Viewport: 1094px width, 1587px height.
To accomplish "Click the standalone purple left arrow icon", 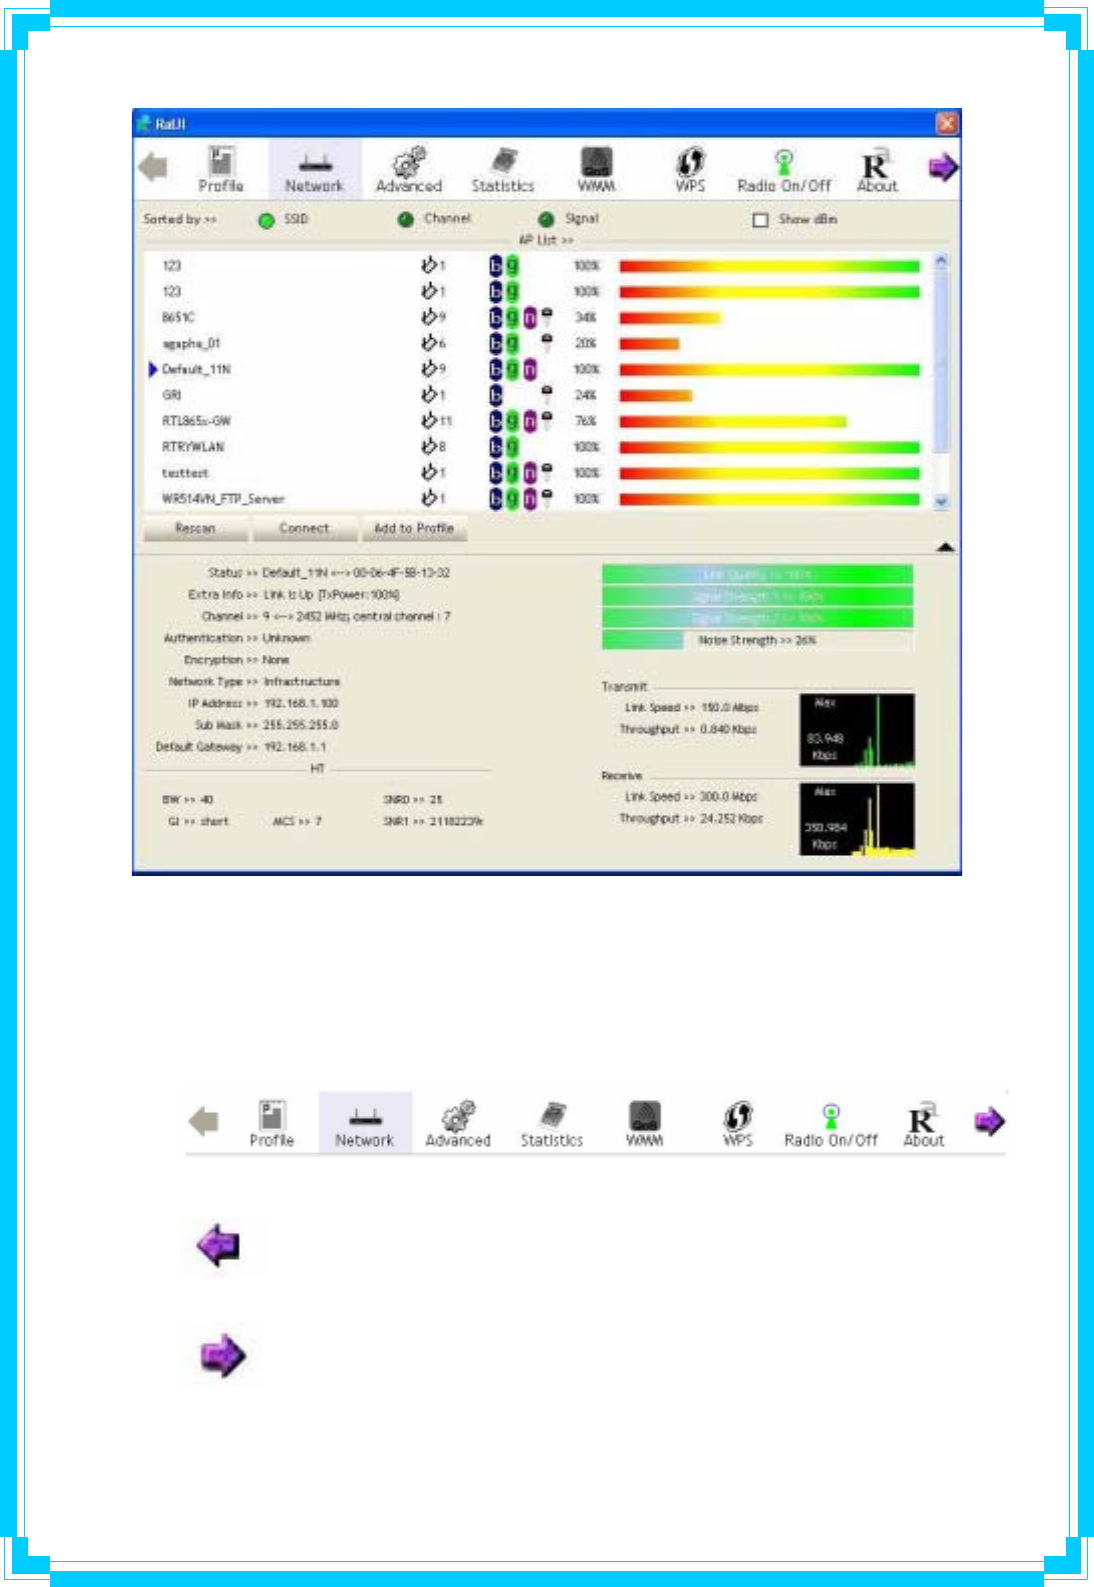I will pyautogui.click(x=219, y=1246).
